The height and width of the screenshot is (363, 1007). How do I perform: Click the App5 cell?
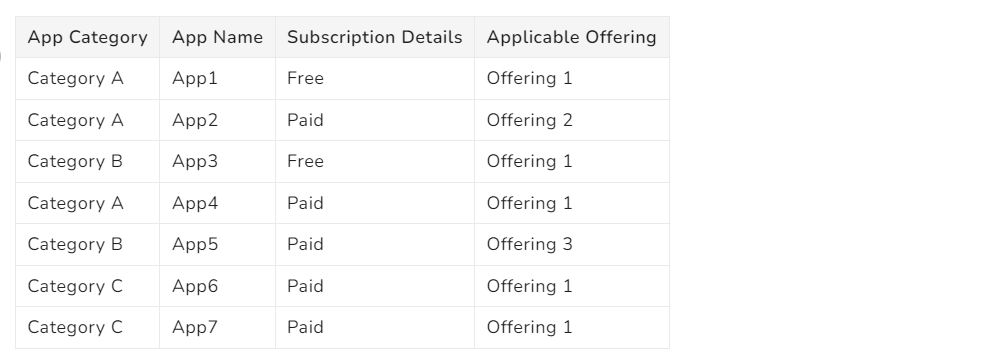pyautogui.click(x=217, y=244)
